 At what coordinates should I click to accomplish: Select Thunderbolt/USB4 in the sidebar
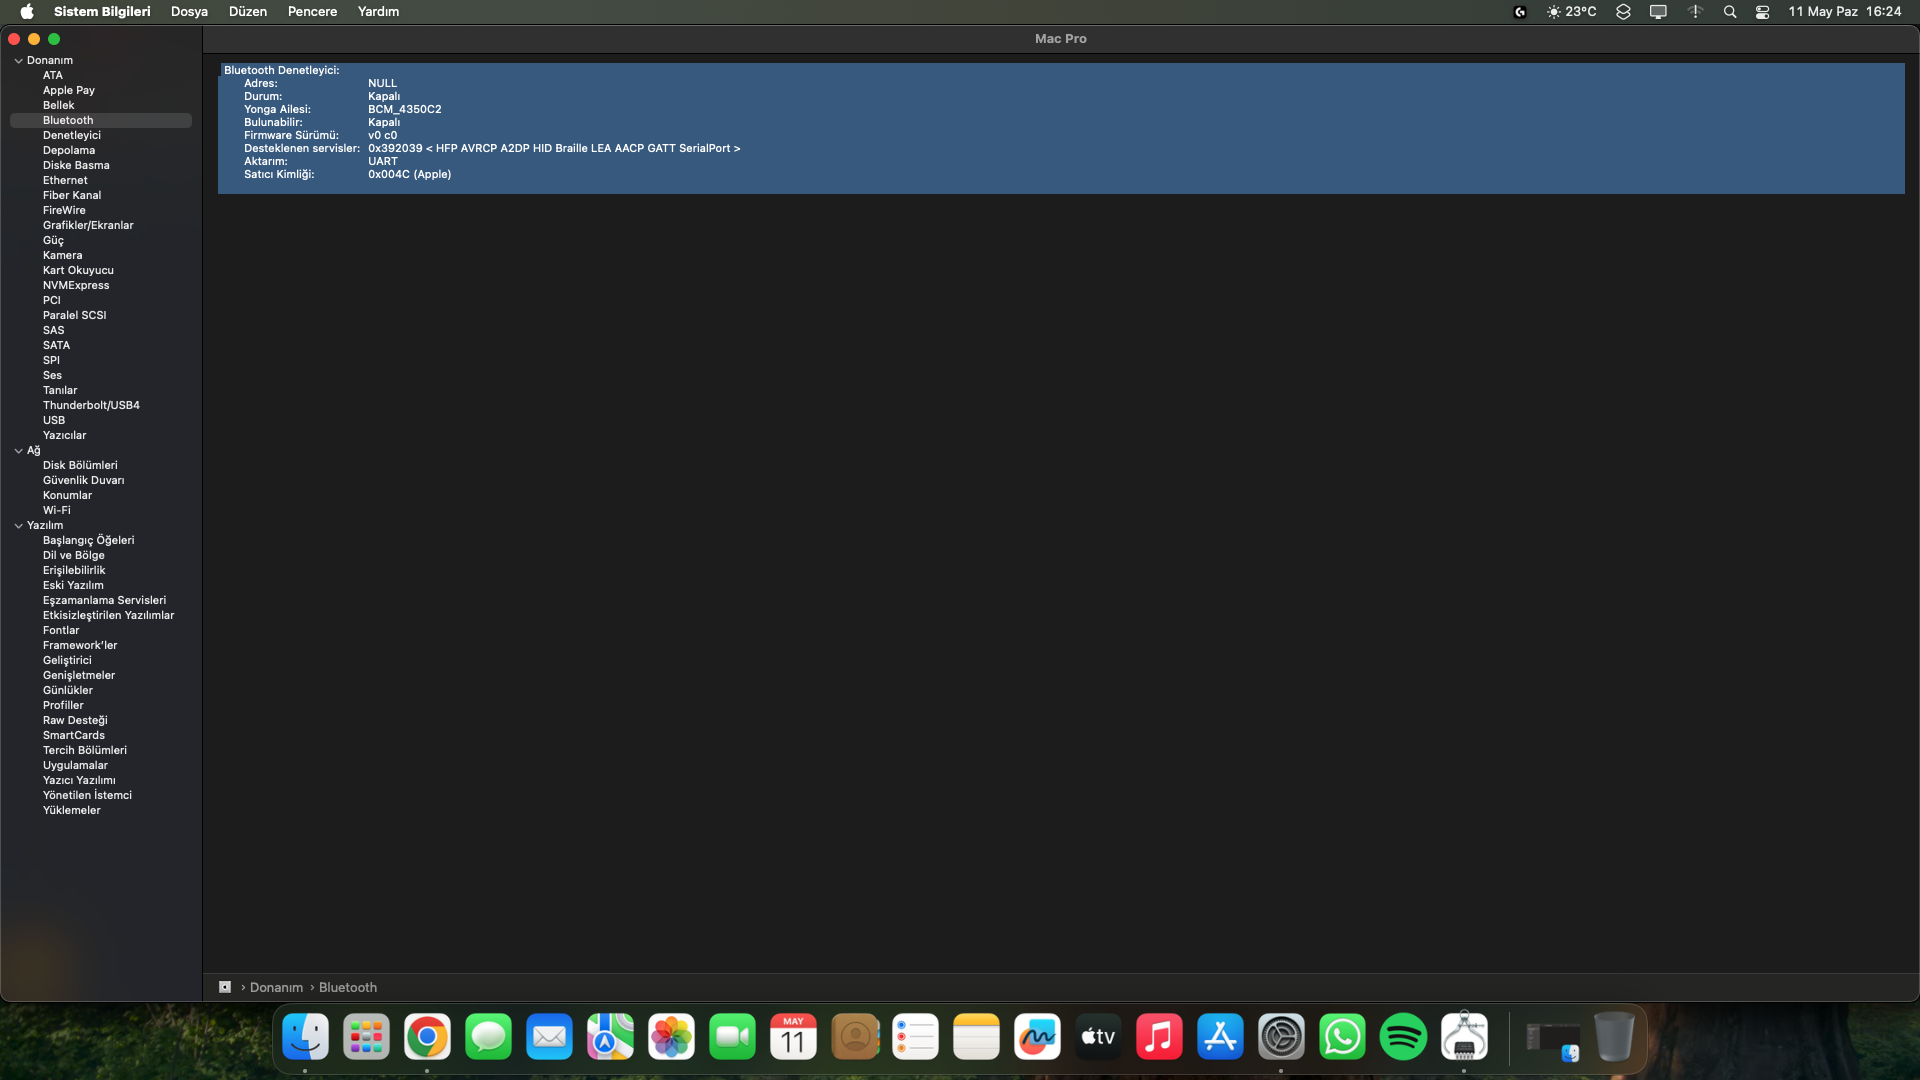click(x=91, y=405)
